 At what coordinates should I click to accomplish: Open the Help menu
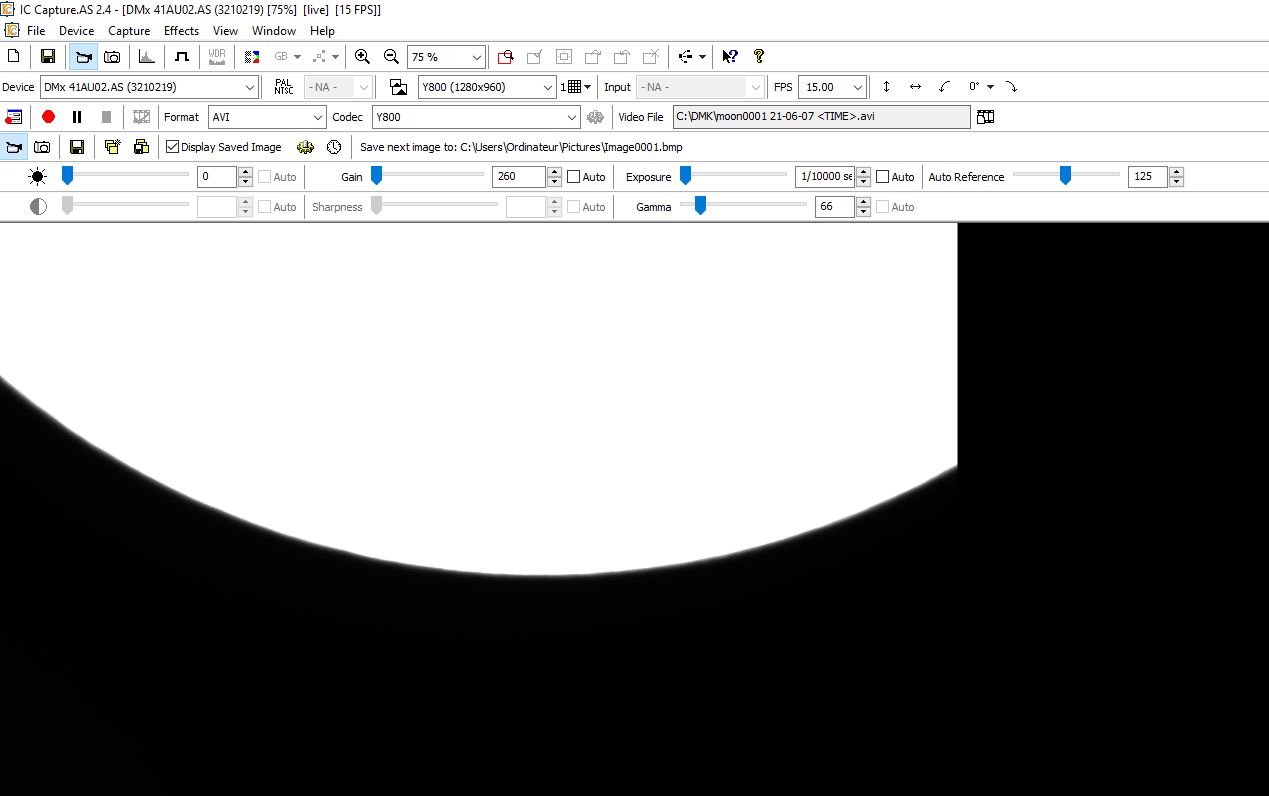pyautogui.click(x=322, y=31)
